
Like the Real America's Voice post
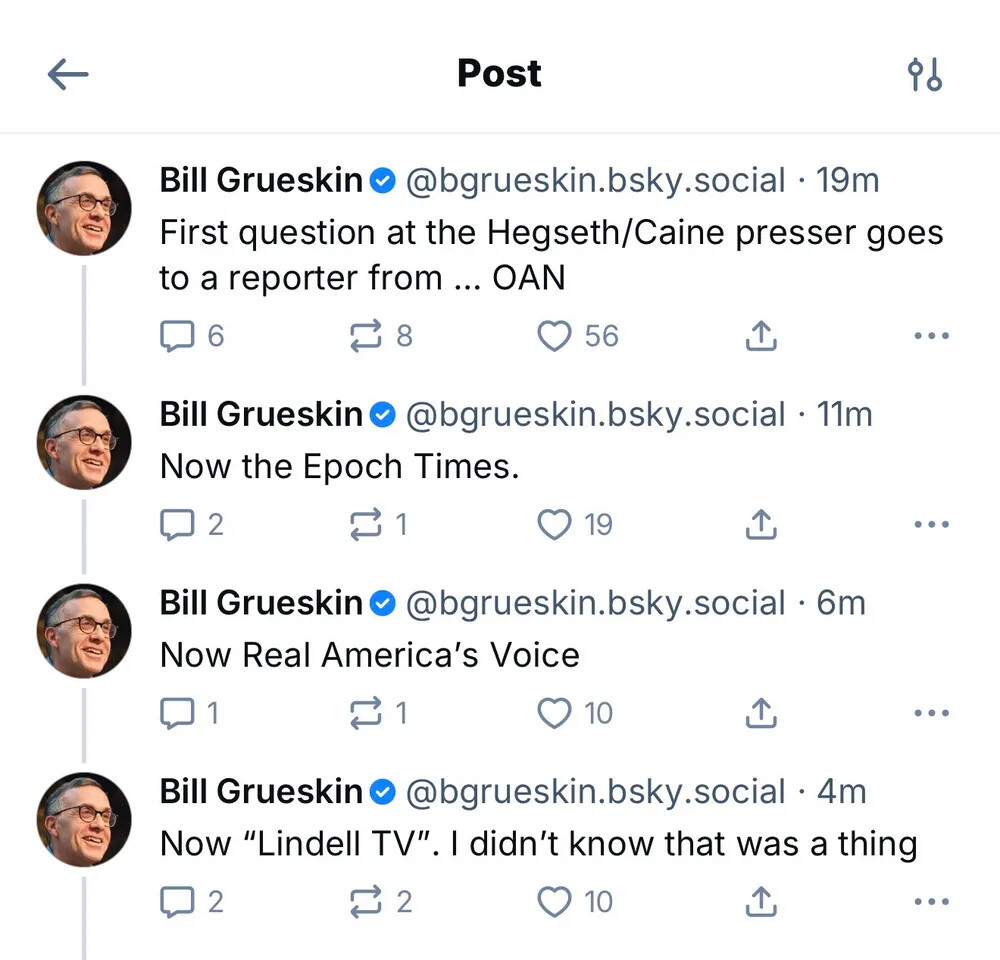(554, 713)
